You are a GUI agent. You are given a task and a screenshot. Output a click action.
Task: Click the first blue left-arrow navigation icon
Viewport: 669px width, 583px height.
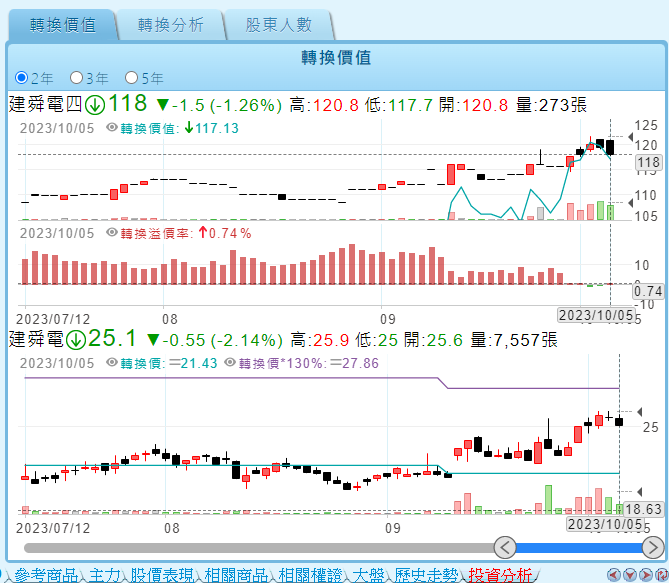coord(613,575)
